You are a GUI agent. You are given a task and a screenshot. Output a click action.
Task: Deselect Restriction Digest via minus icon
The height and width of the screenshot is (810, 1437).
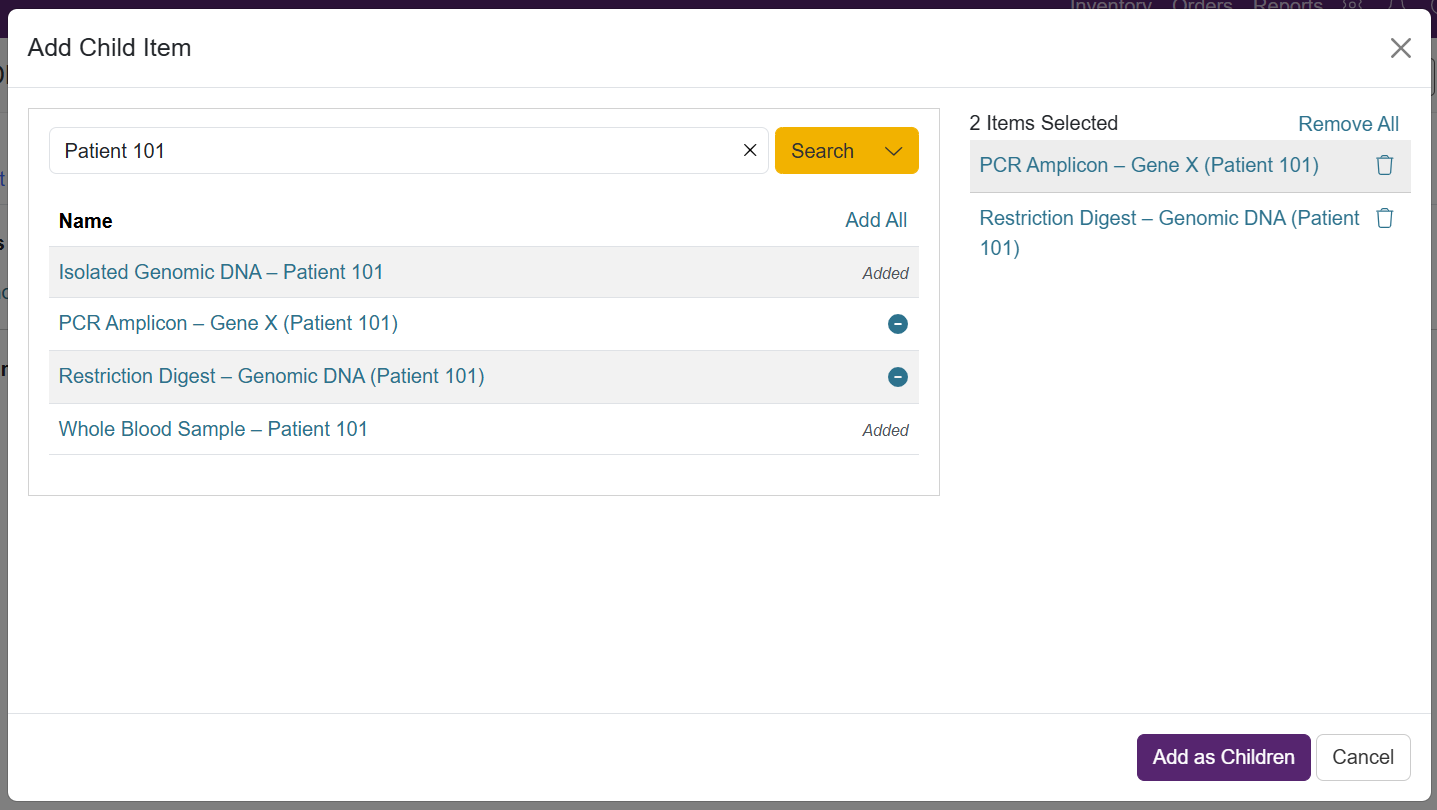[897, 377]
